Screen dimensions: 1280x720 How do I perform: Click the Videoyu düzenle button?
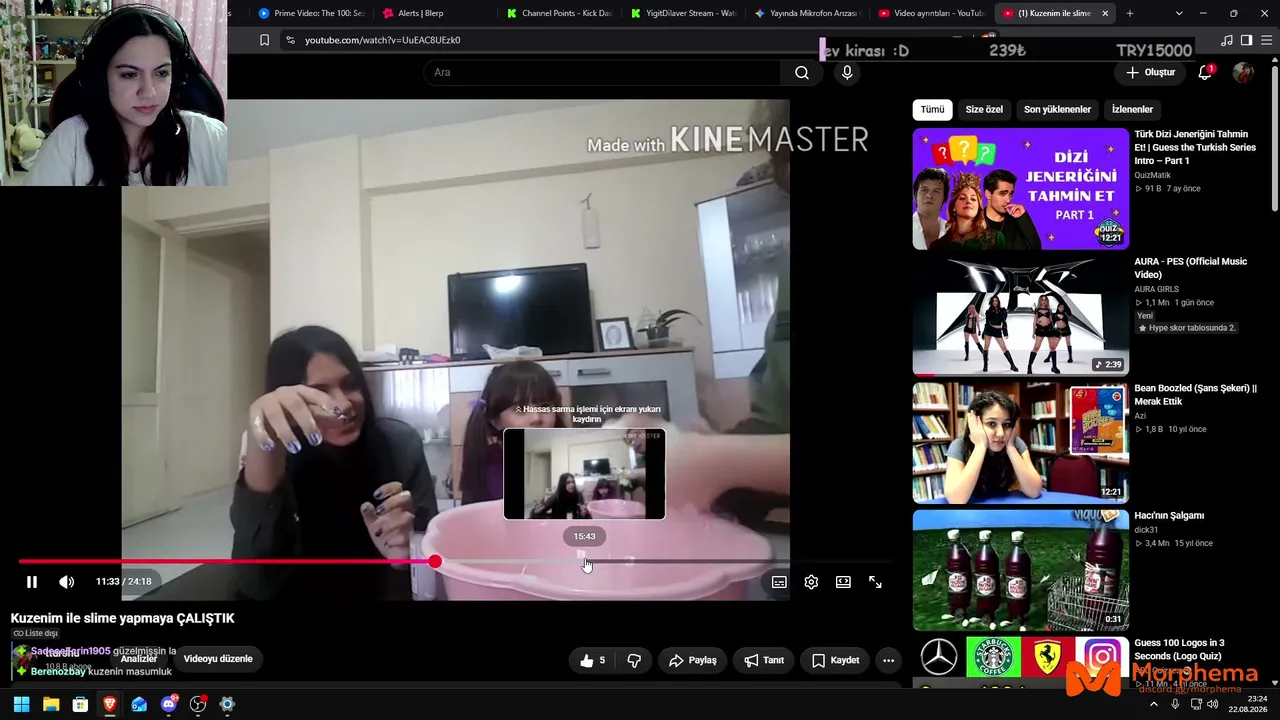[218, 659]
